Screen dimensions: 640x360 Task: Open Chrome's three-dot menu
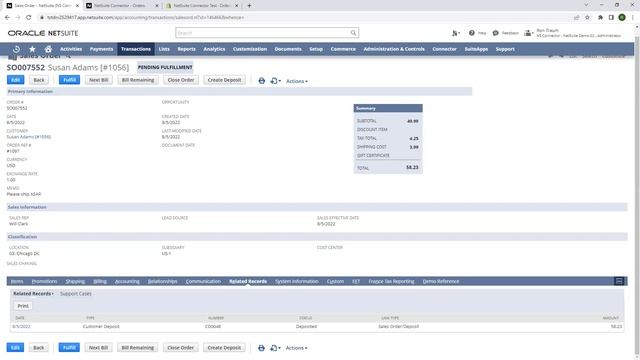633,17
